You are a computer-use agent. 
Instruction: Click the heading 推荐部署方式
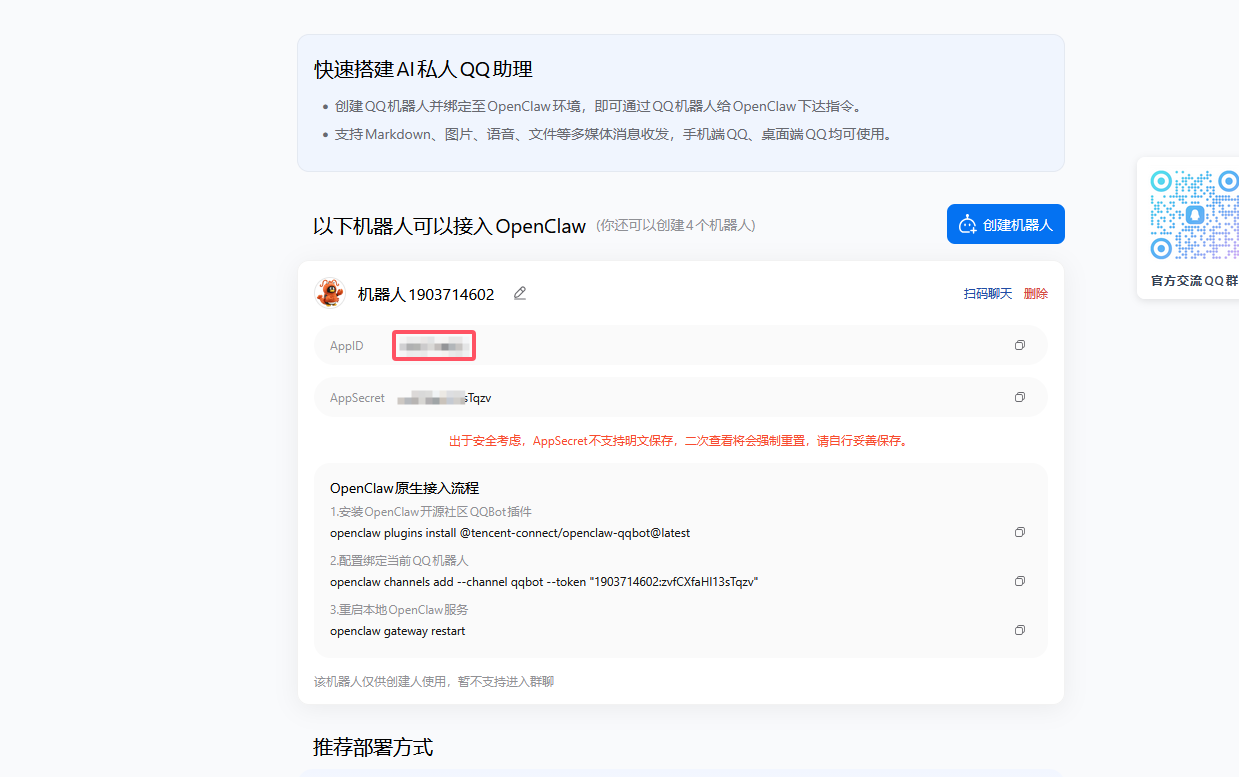pyautogui.click(x=373, y=748)
